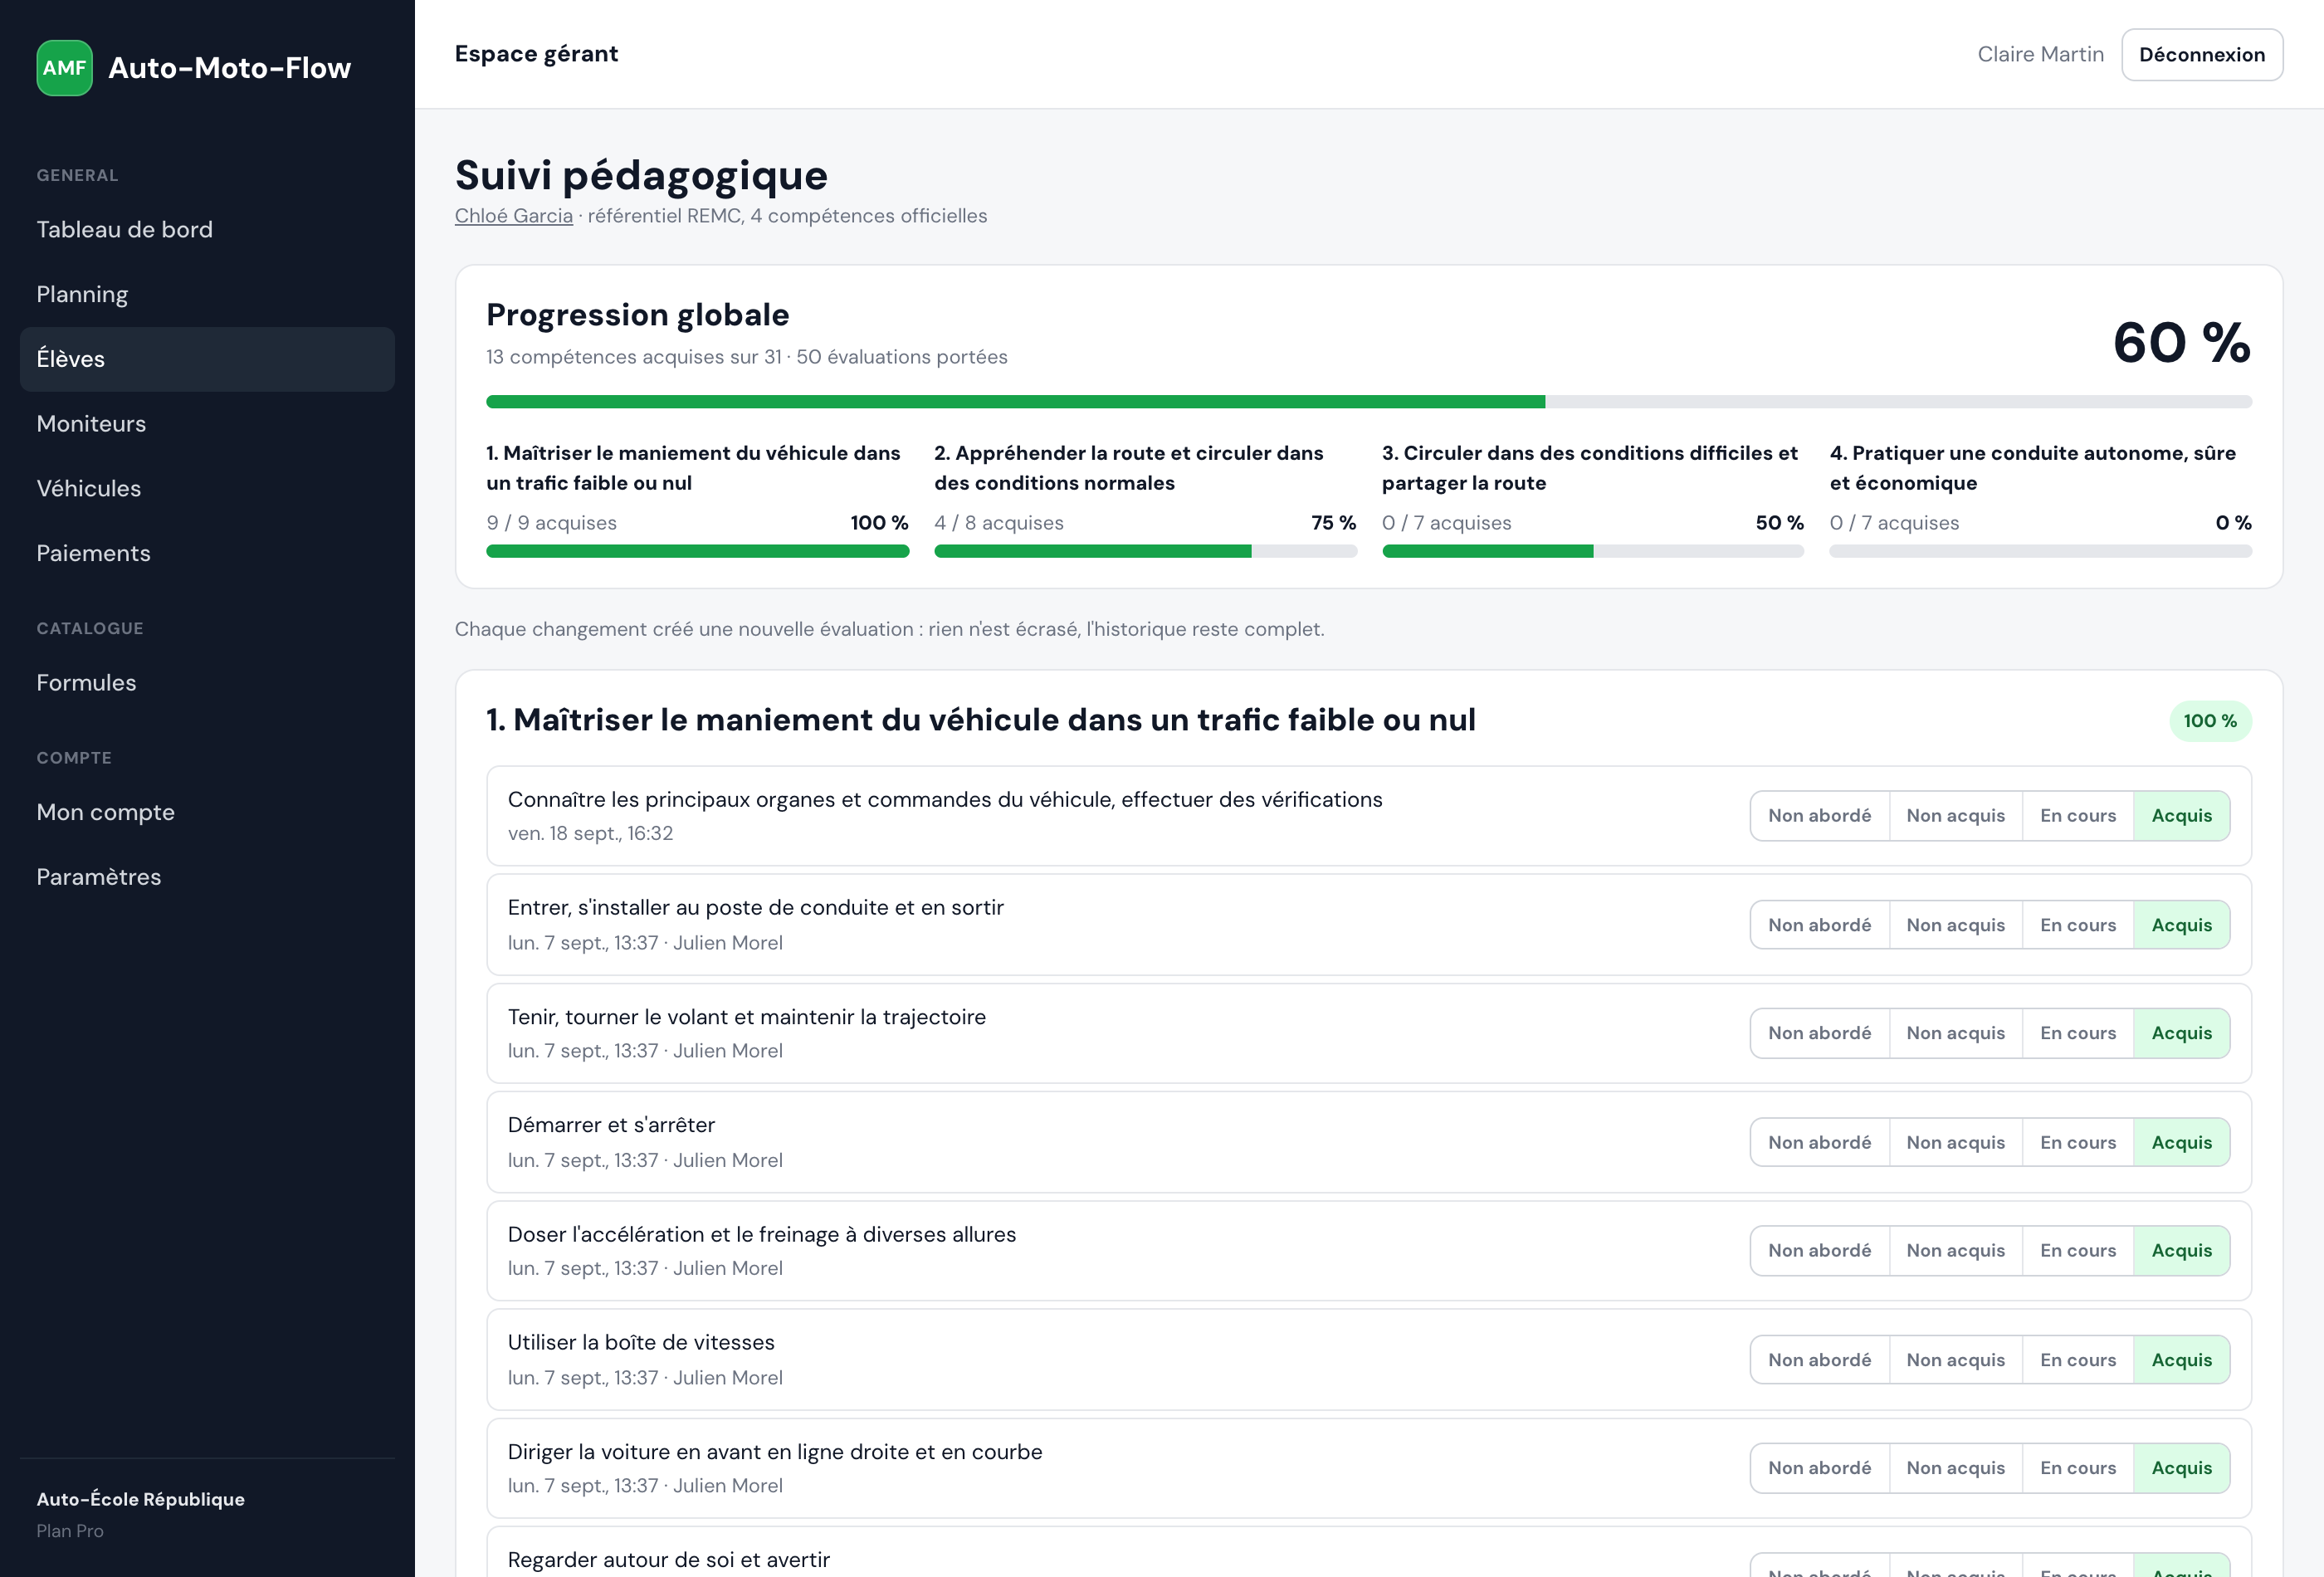The image size is (2324, 1577).
Task: Click the Claire Martin user name
Action: pyautogui.click(x=2040, y=54)
